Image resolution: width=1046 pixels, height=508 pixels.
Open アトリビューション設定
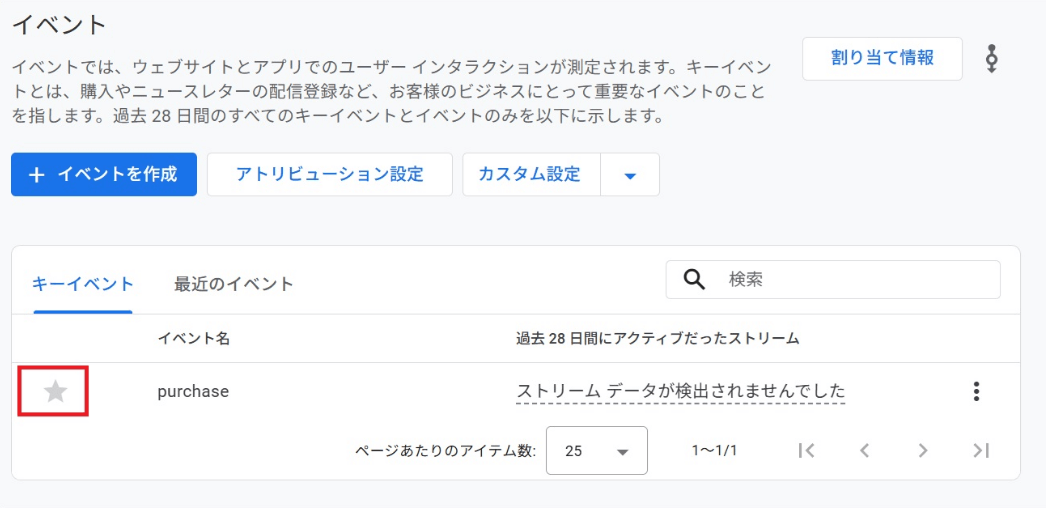point(329,175)
